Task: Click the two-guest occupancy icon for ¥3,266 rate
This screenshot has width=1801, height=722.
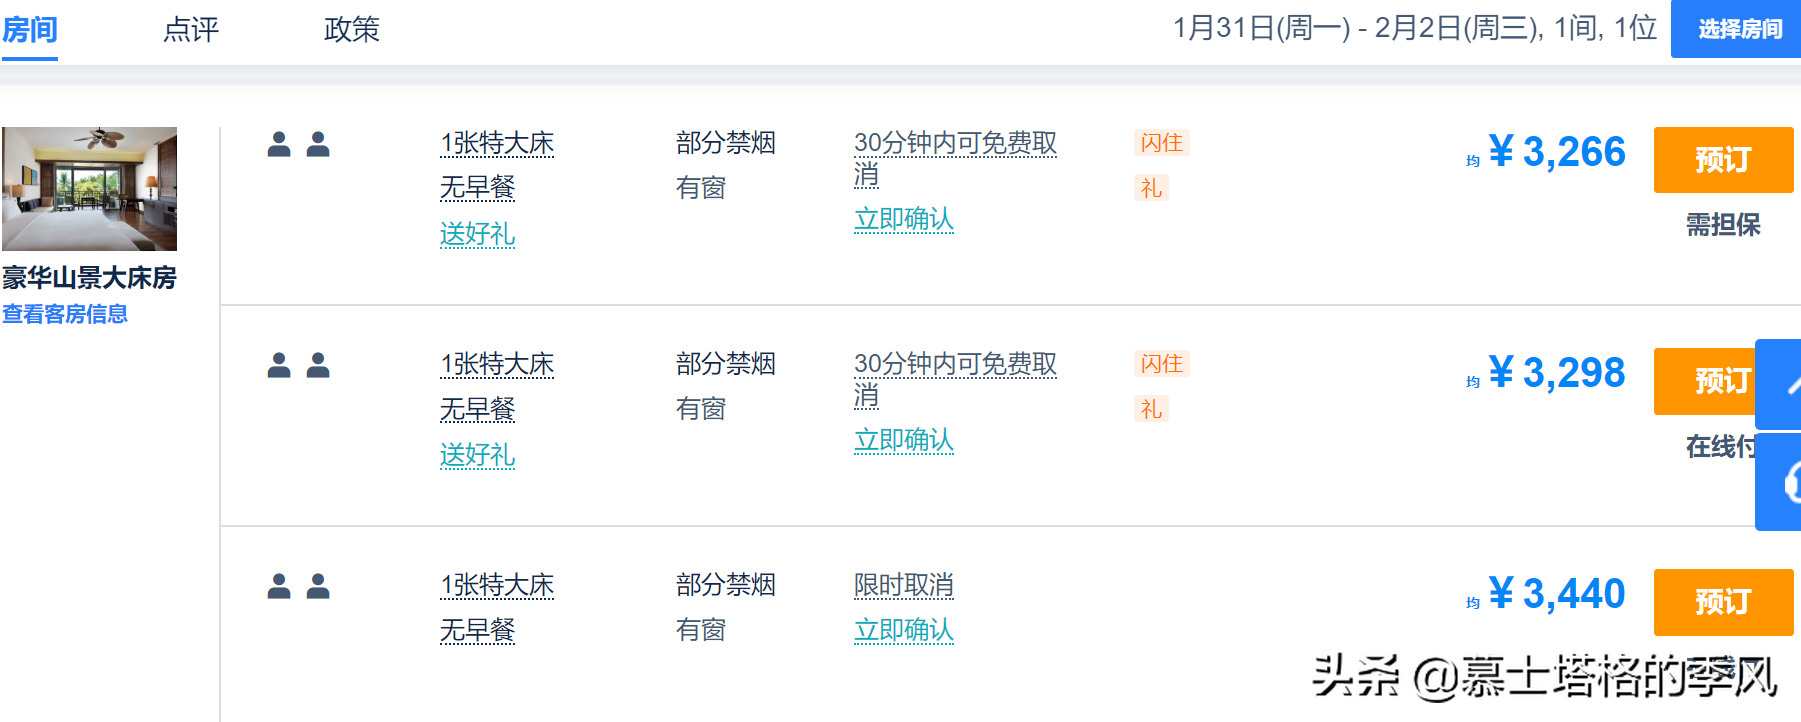Action: point(298,145)
